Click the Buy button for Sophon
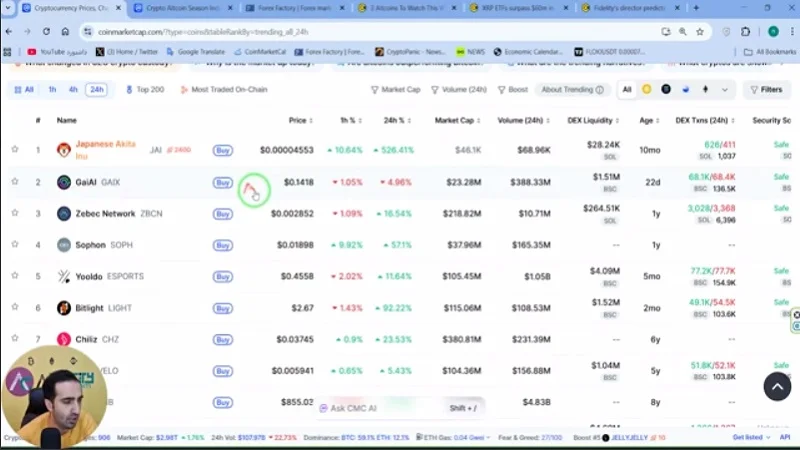Image resolution: width=800 pixels, height=450 pixels. click(x=222, y=245)
